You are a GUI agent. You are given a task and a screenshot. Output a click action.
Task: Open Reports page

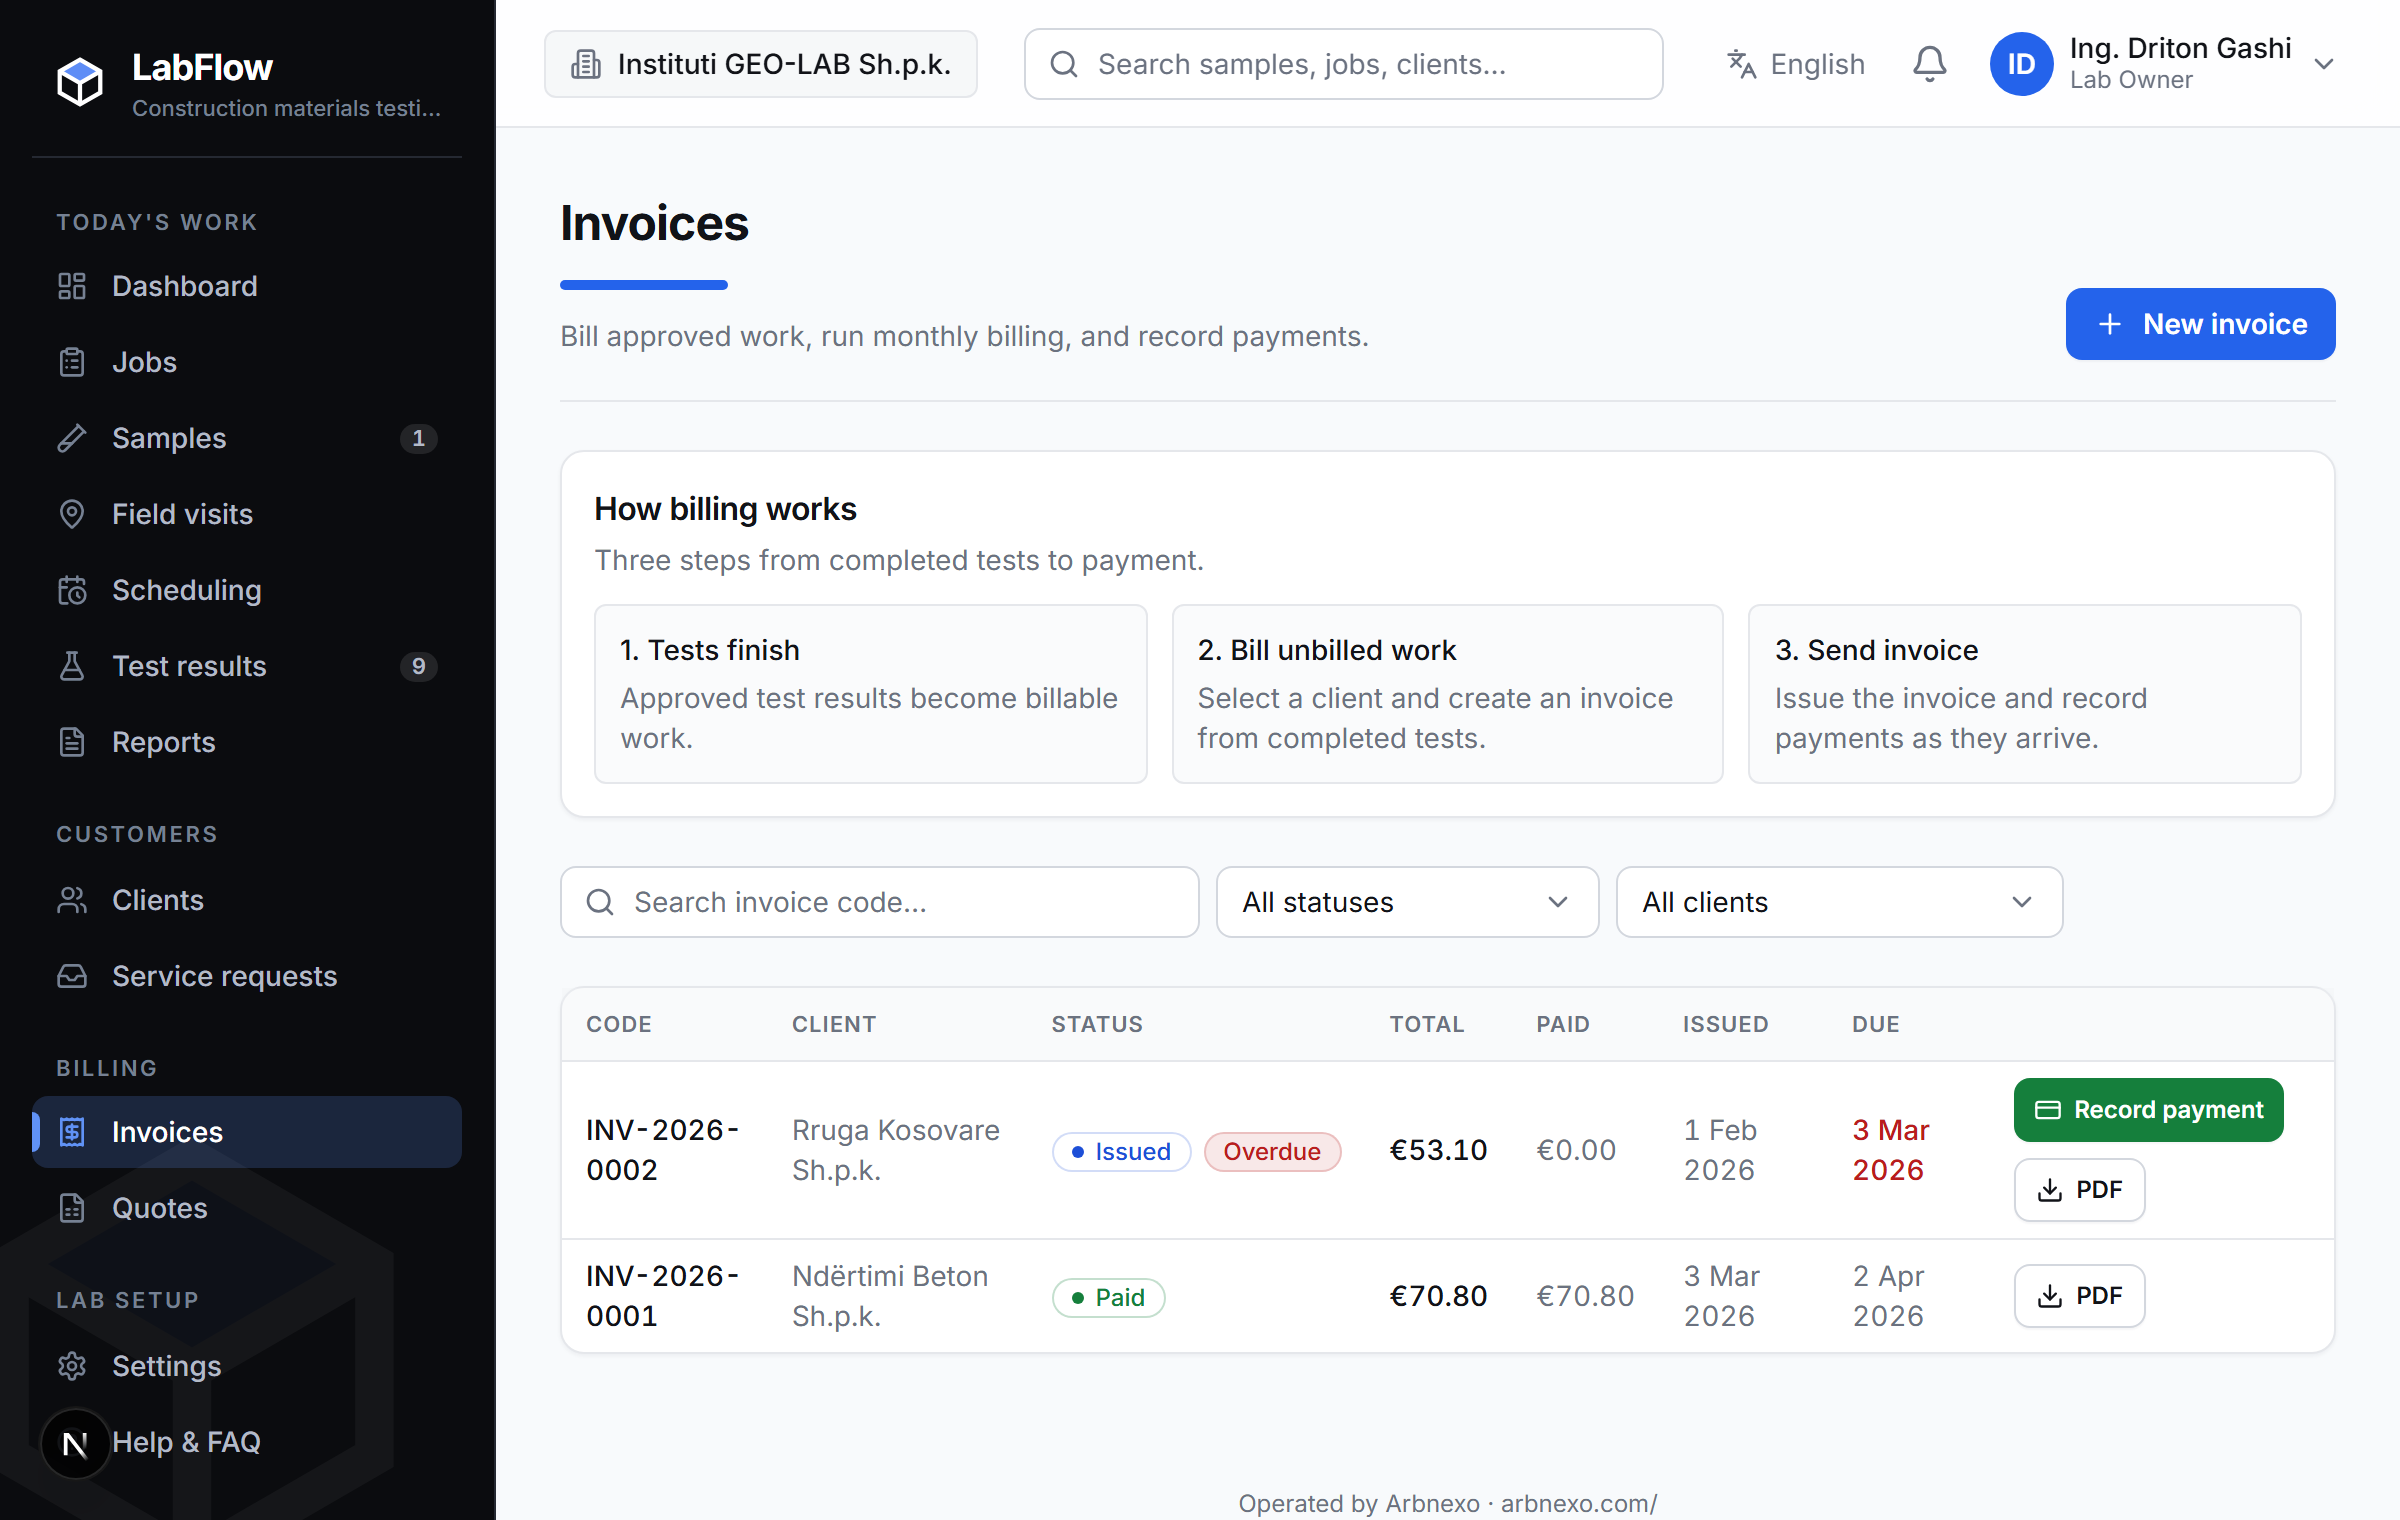[247, 742]
